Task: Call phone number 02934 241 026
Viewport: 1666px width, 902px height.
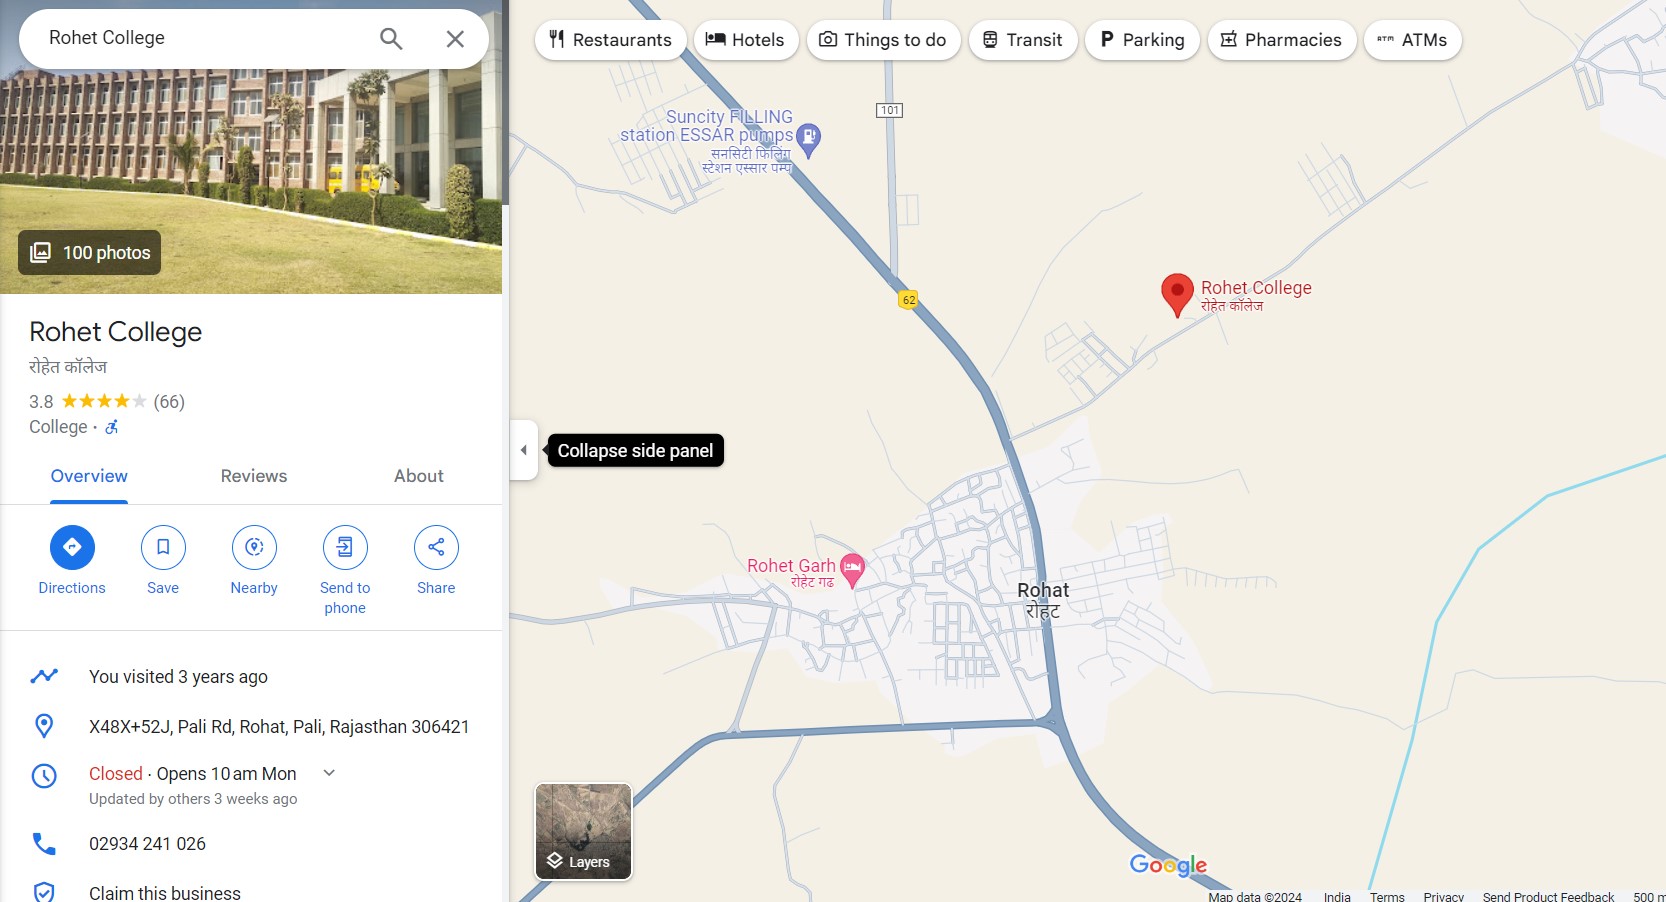Action: (x=147, y=844)
